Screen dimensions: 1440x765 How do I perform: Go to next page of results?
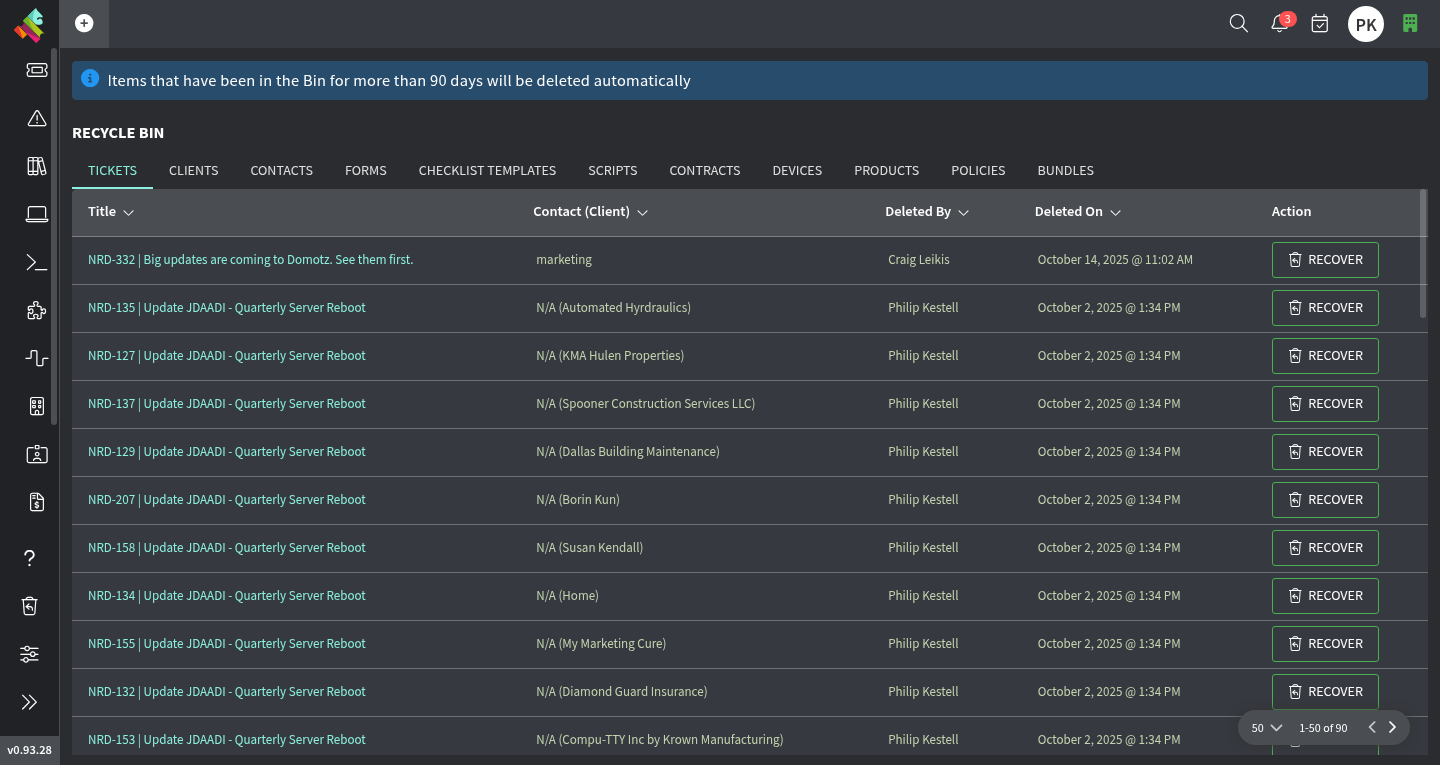coord(1392,728)
